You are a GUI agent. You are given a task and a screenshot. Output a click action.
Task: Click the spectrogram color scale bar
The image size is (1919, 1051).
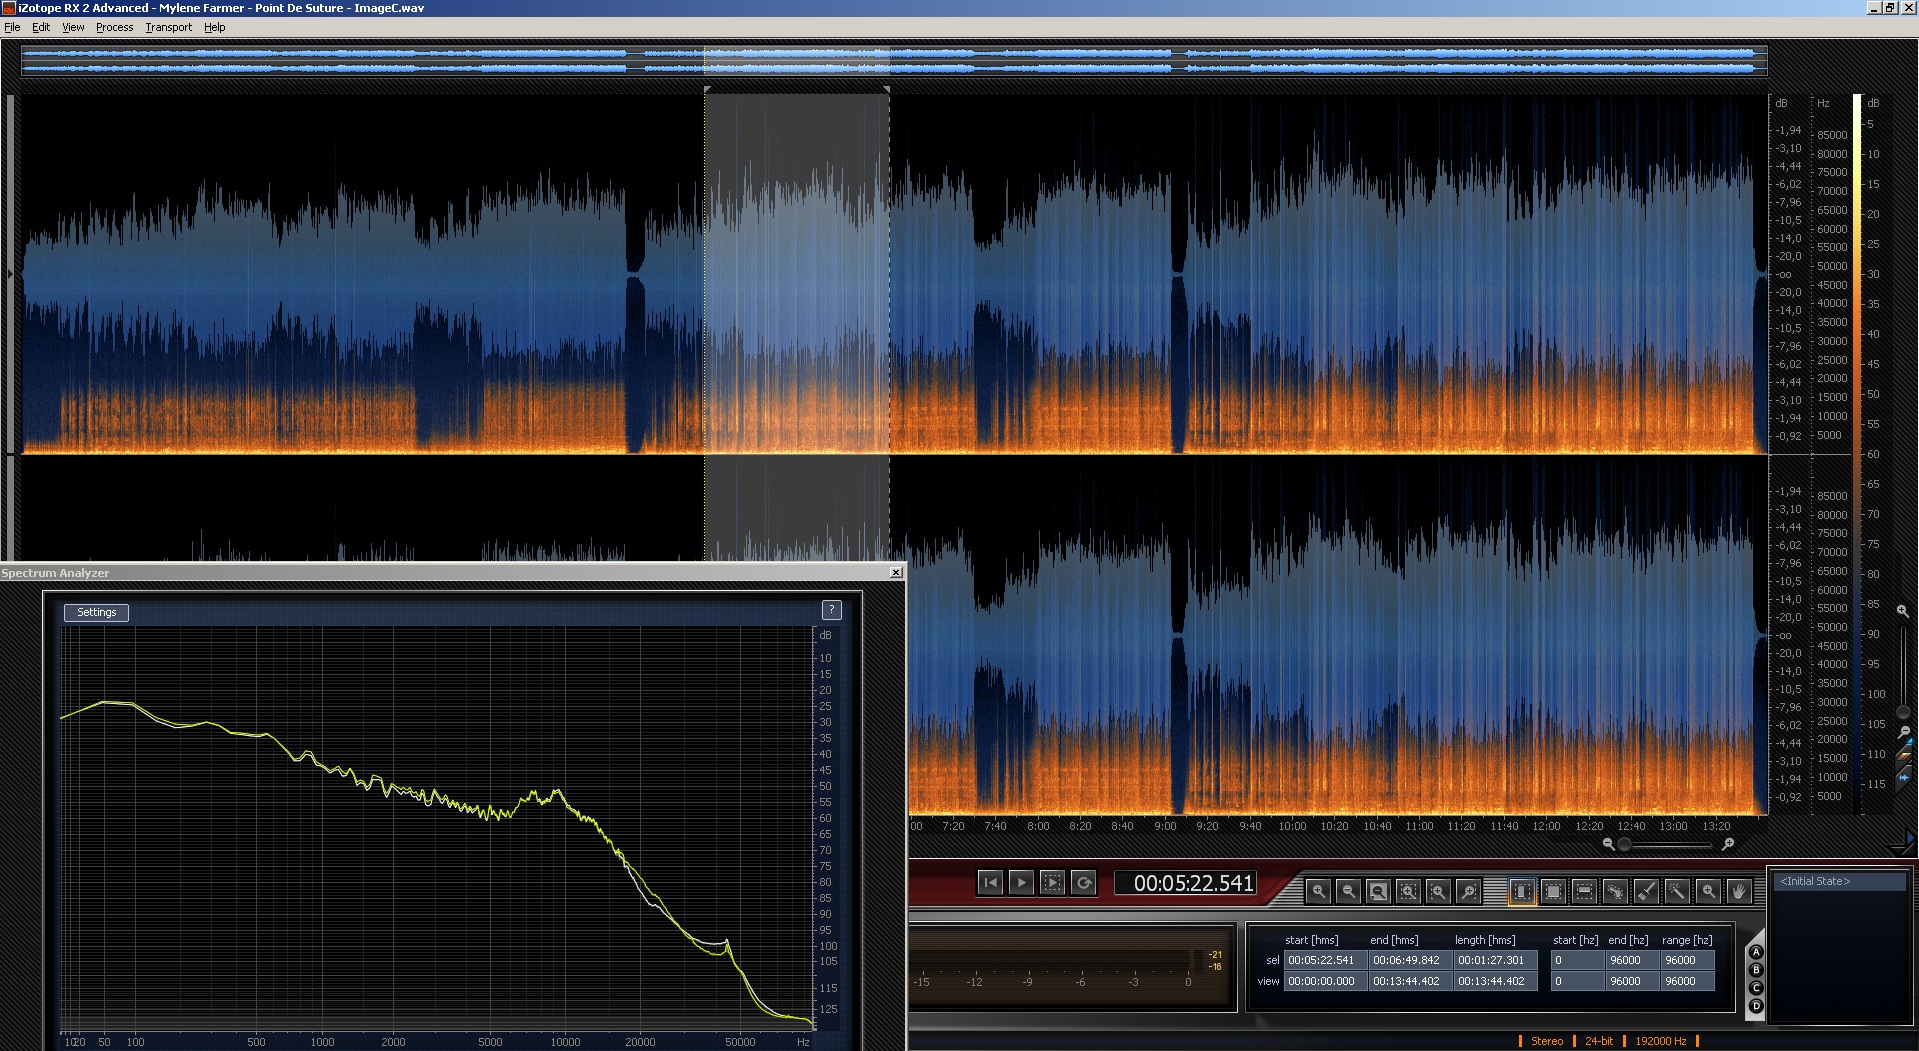point(1857,454)
